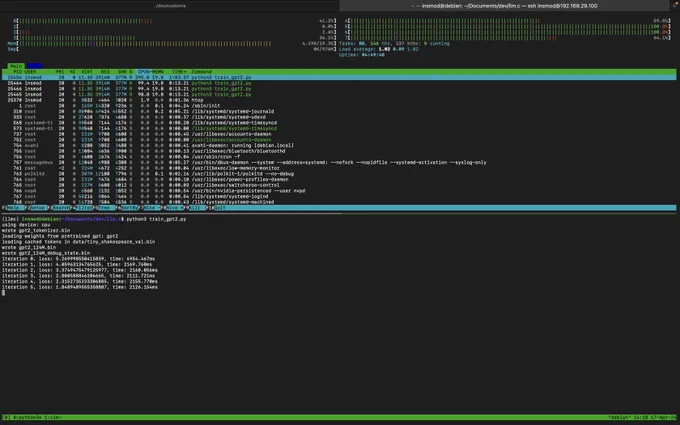This screenshot has height=425, width=680.
Task: Select the highlighted train_gpt2.py row at 399% CPU
Action: click(x=339, y=77)
